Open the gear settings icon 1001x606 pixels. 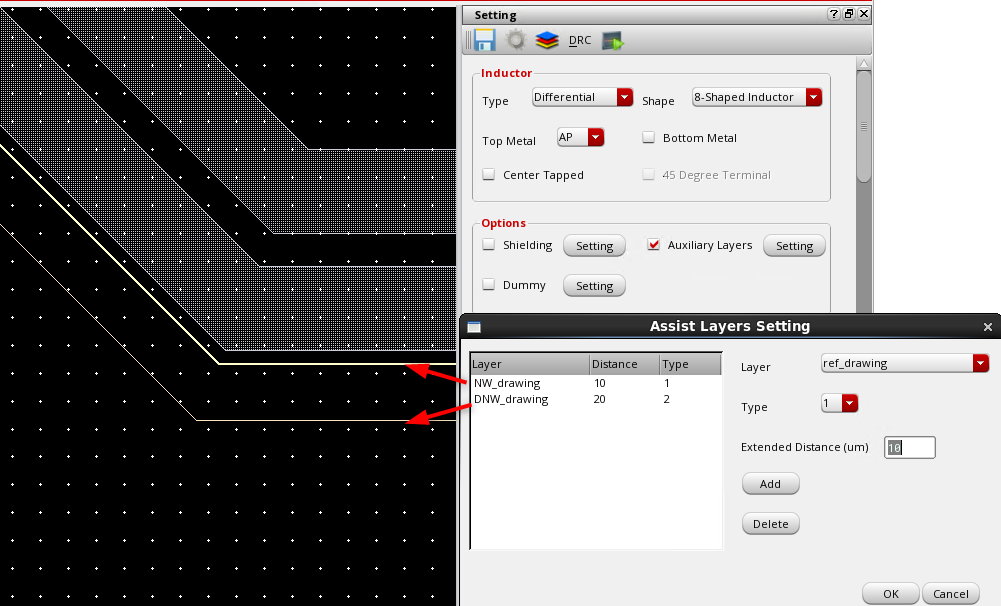515,41
